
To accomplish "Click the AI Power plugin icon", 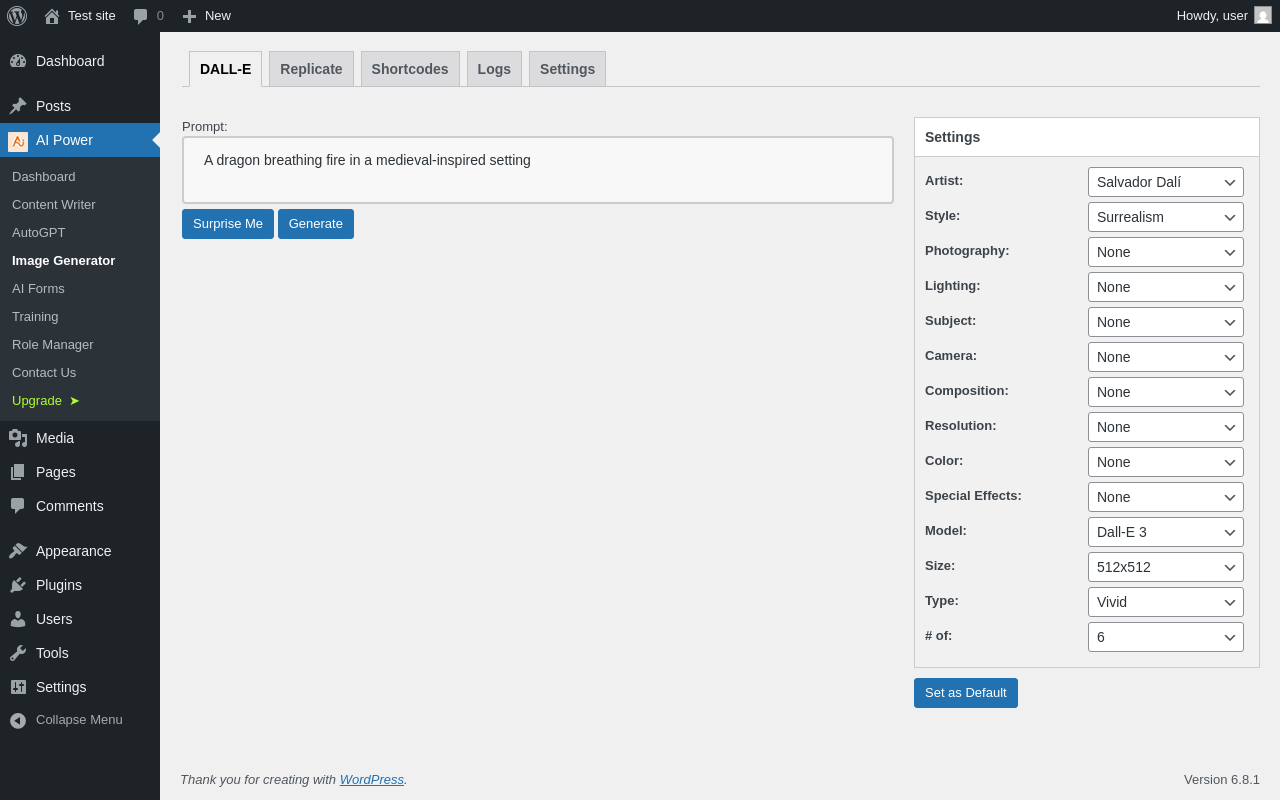I will (18, 141).
